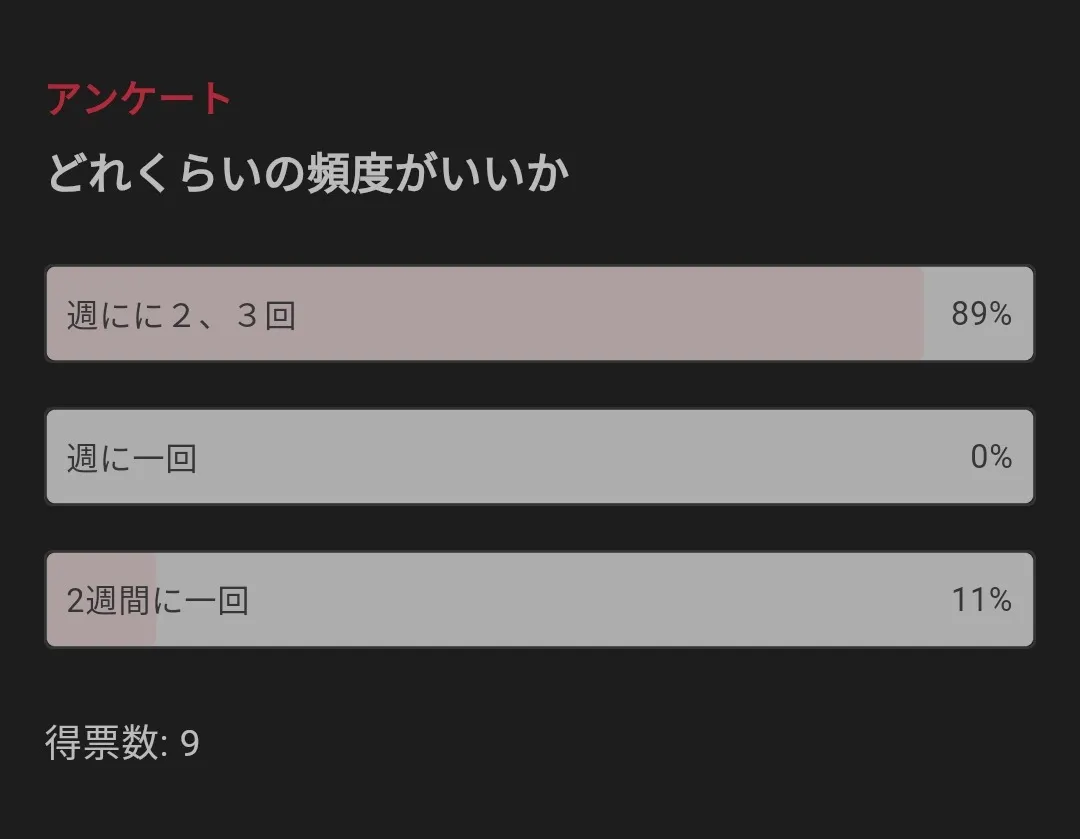This screenshot has width=1080, height=839.
Task: Click the "一回" text in the "週に一回" option
Action: pos(164,458)
